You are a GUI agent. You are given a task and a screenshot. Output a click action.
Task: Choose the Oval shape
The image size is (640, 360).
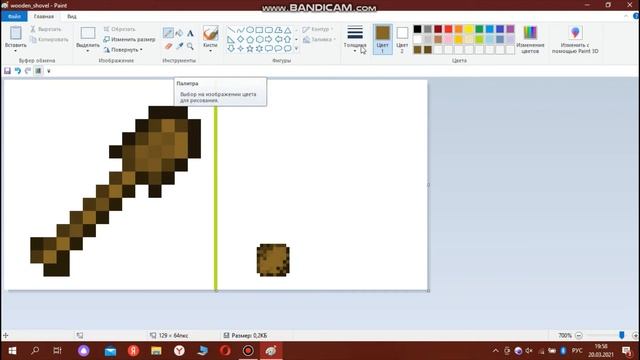[x=250, y=30]
